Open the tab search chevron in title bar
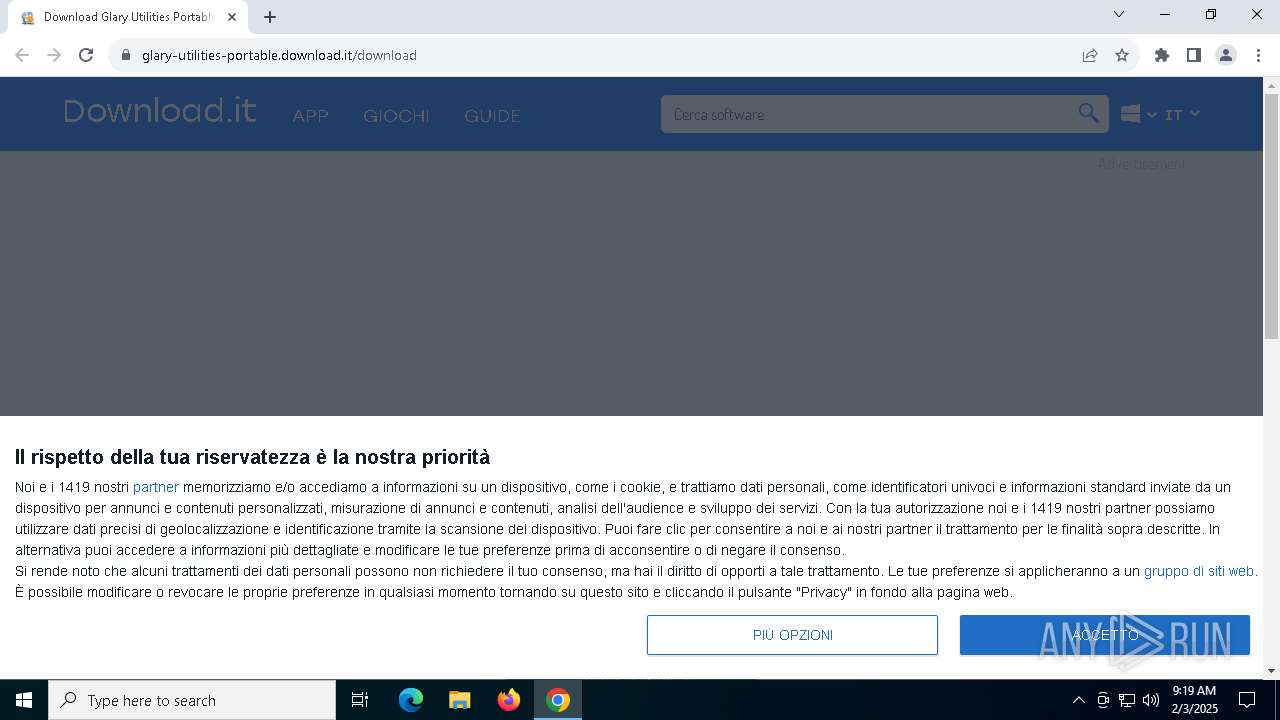The height and width of the screenshot is (720, 1280). (1119, 14)
